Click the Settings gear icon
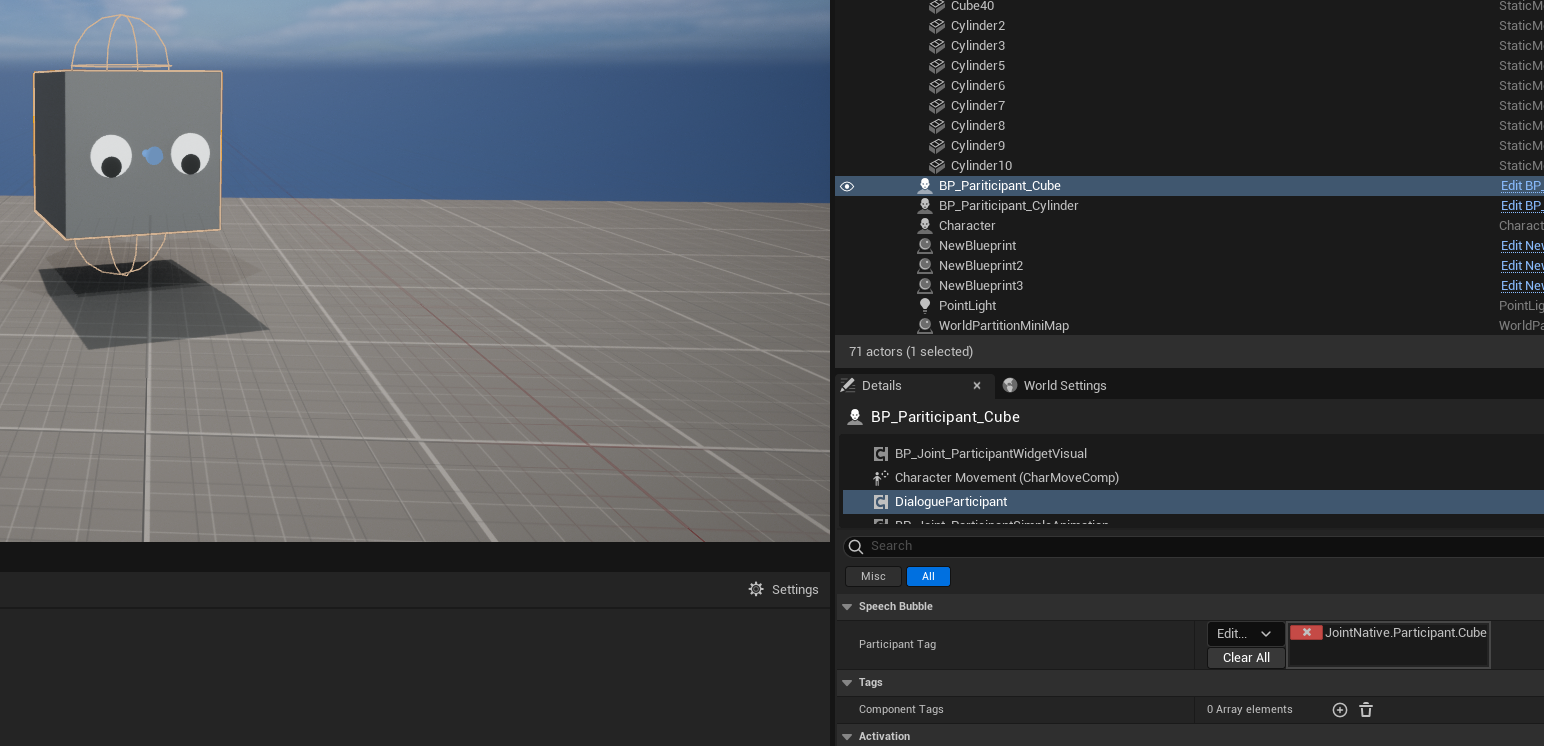The height and width of the screenshot is (746, 1544). click(756, 589)
